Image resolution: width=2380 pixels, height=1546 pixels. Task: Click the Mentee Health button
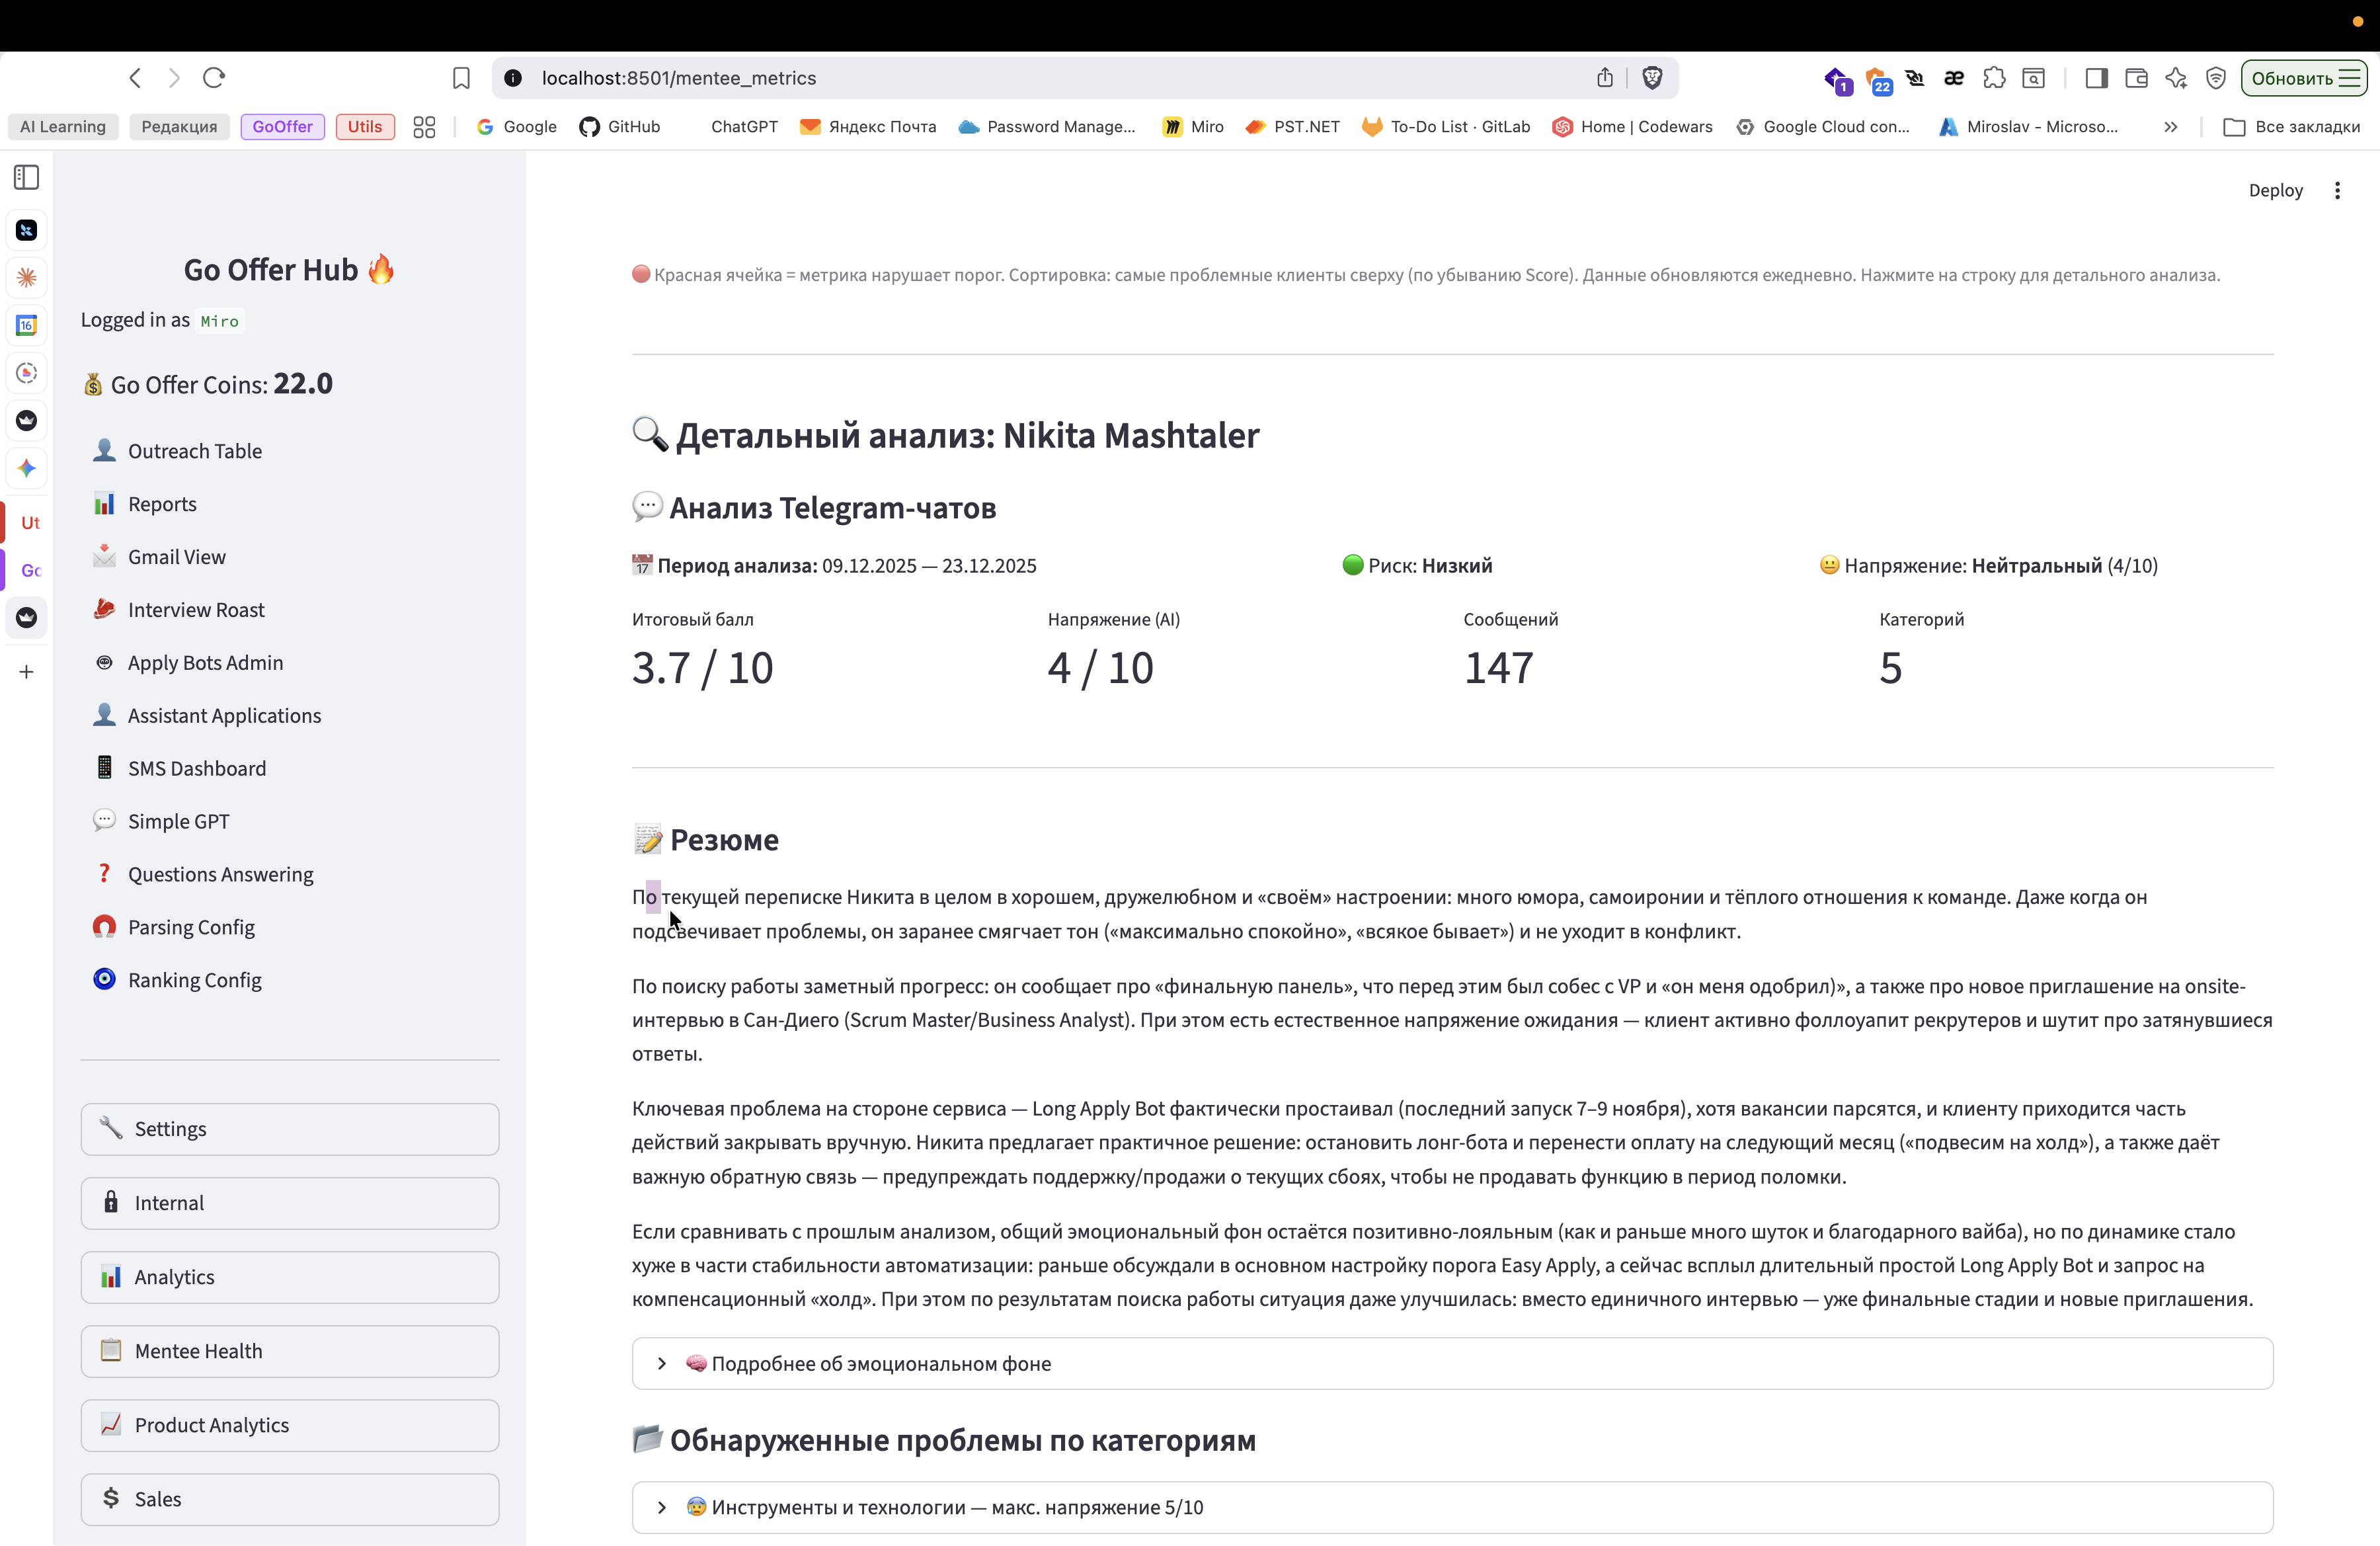[x=290, y=1351]
